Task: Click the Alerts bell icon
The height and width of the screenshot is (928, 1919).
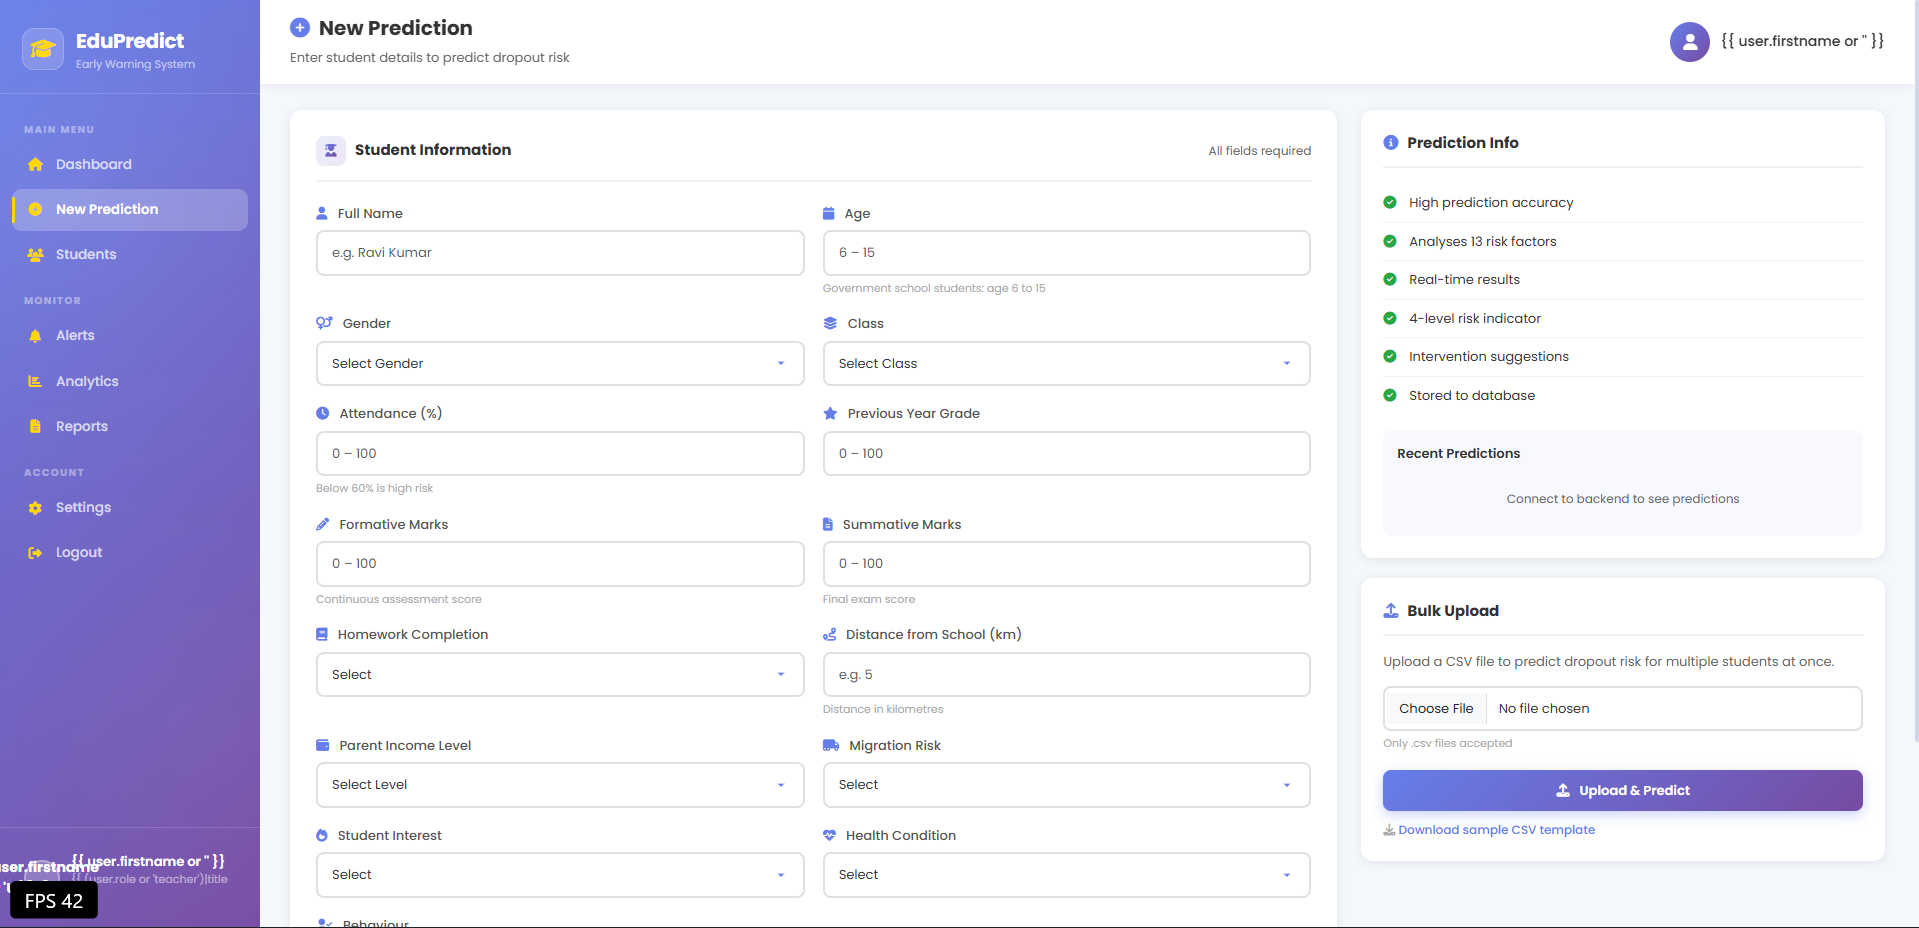Action: point(36,336)
